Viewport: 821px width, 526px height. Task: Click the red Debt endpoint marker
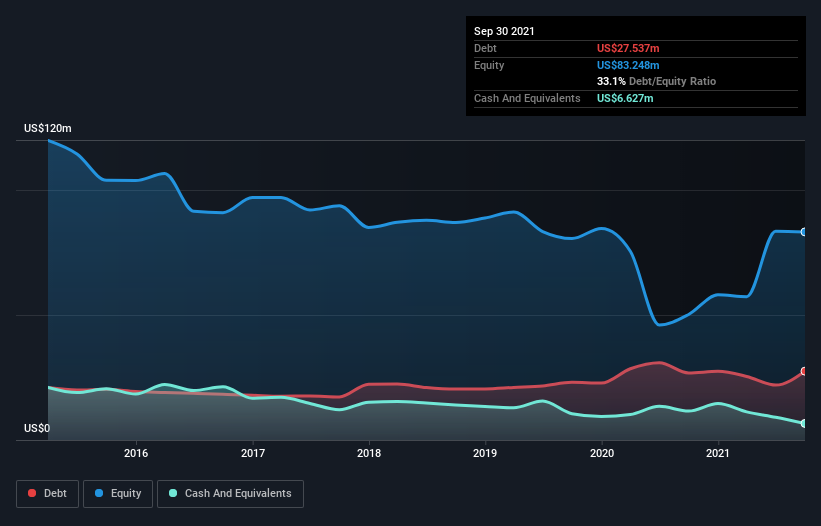(804, 371)
